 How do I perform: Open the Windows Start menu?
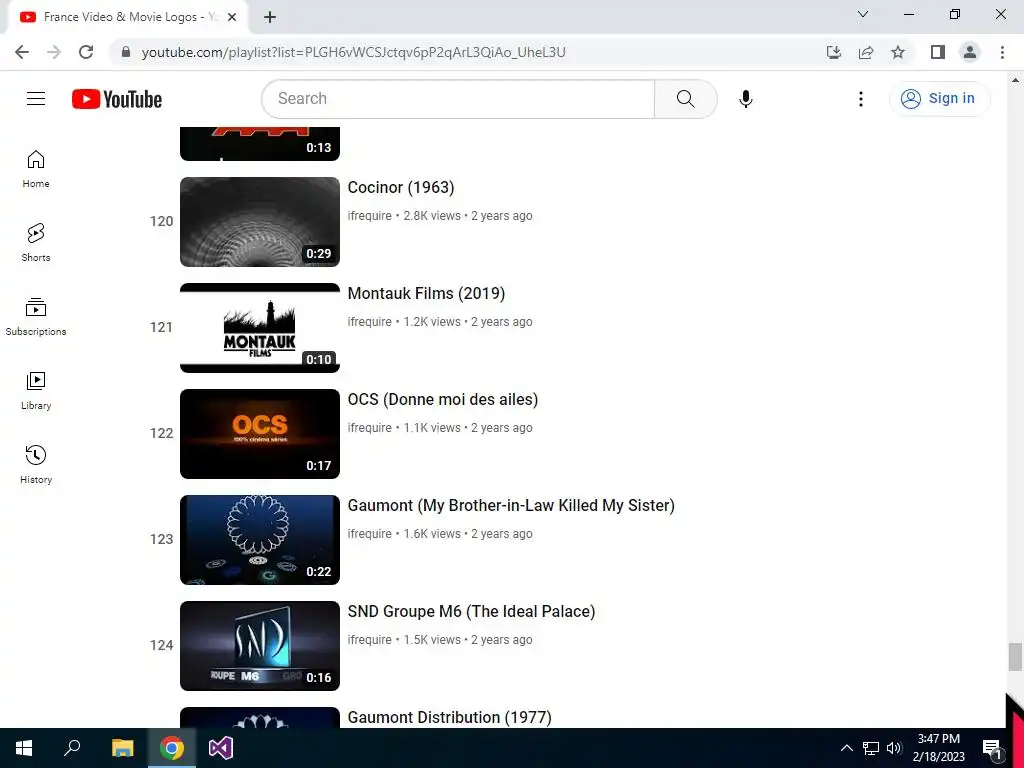(24, 748)
